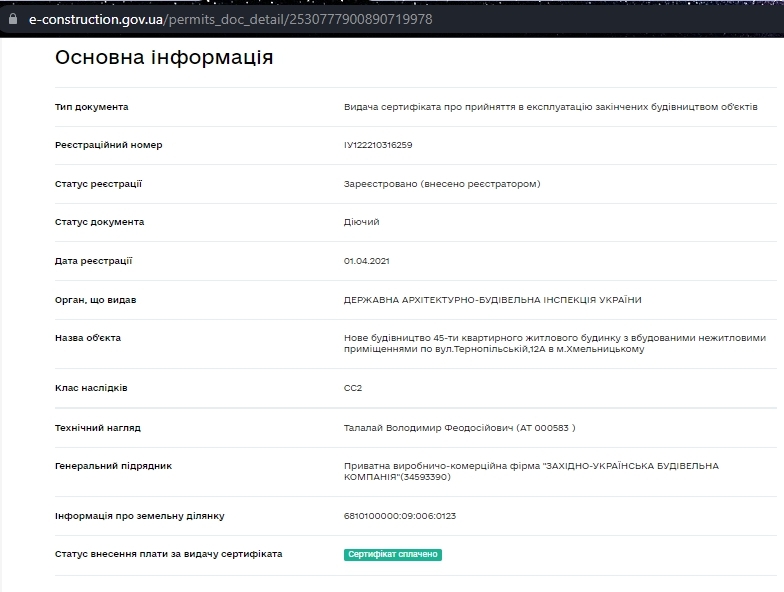The width and height of the screenshot is (784, 592).
Task: Click the 'Клас наслідків' label
Action: [91, 388]
